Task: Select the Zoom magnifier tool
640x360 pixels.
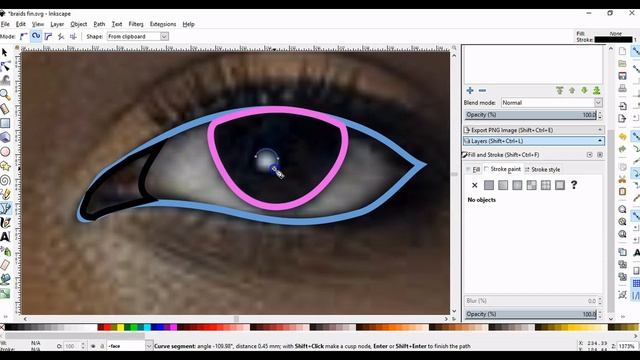Action: [5, 95]
